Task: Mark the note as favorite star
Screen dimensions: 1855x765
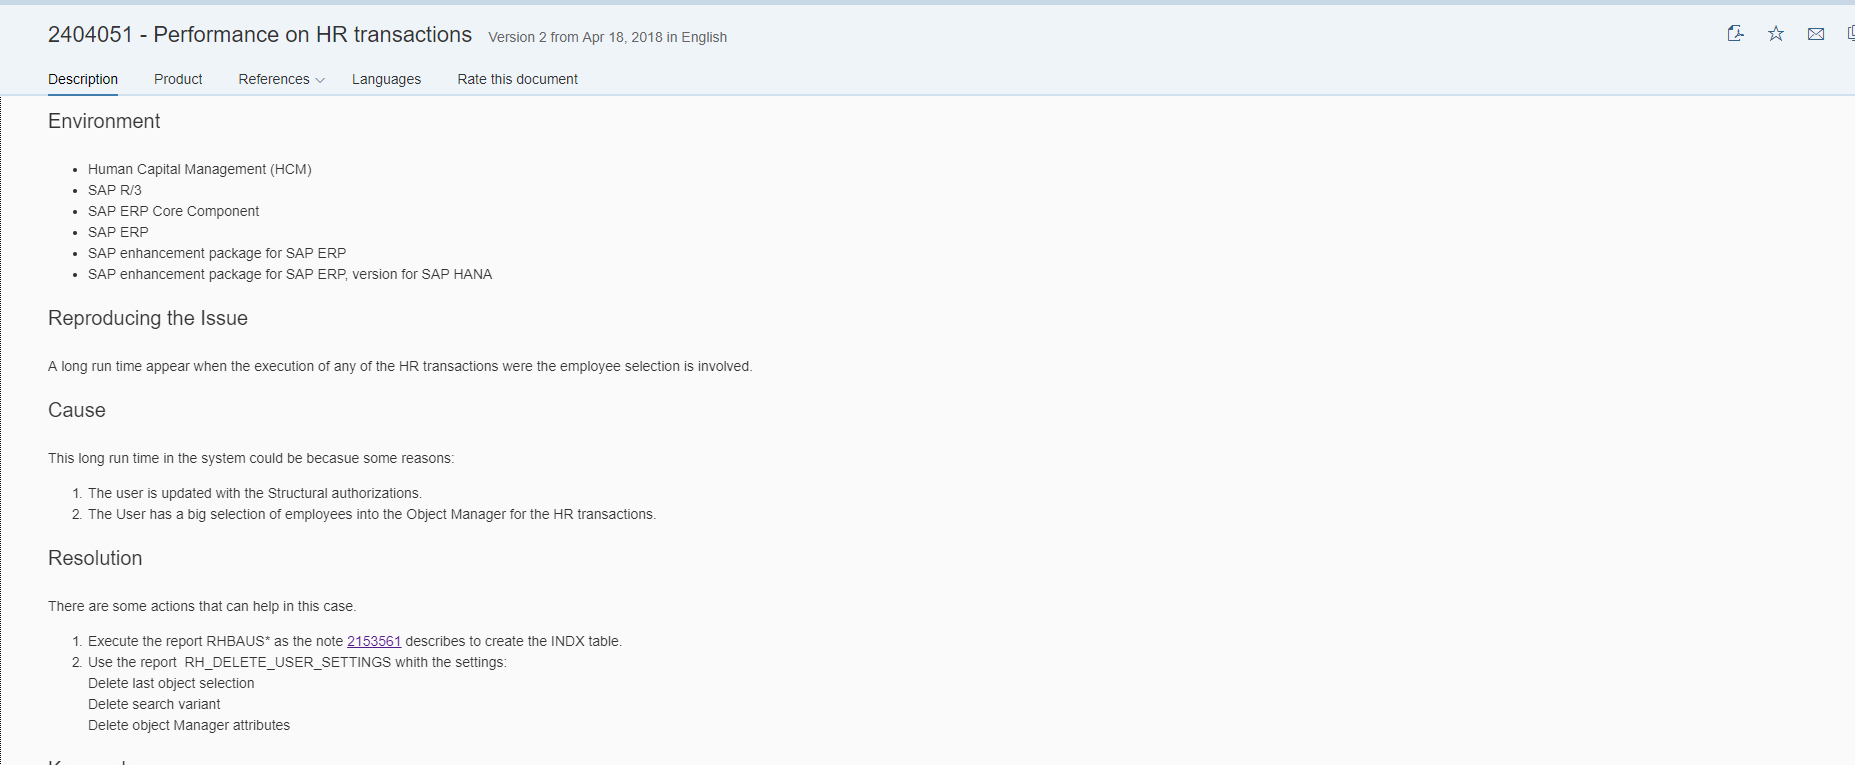Action: pyautogui.click(x=1776, y=34)
